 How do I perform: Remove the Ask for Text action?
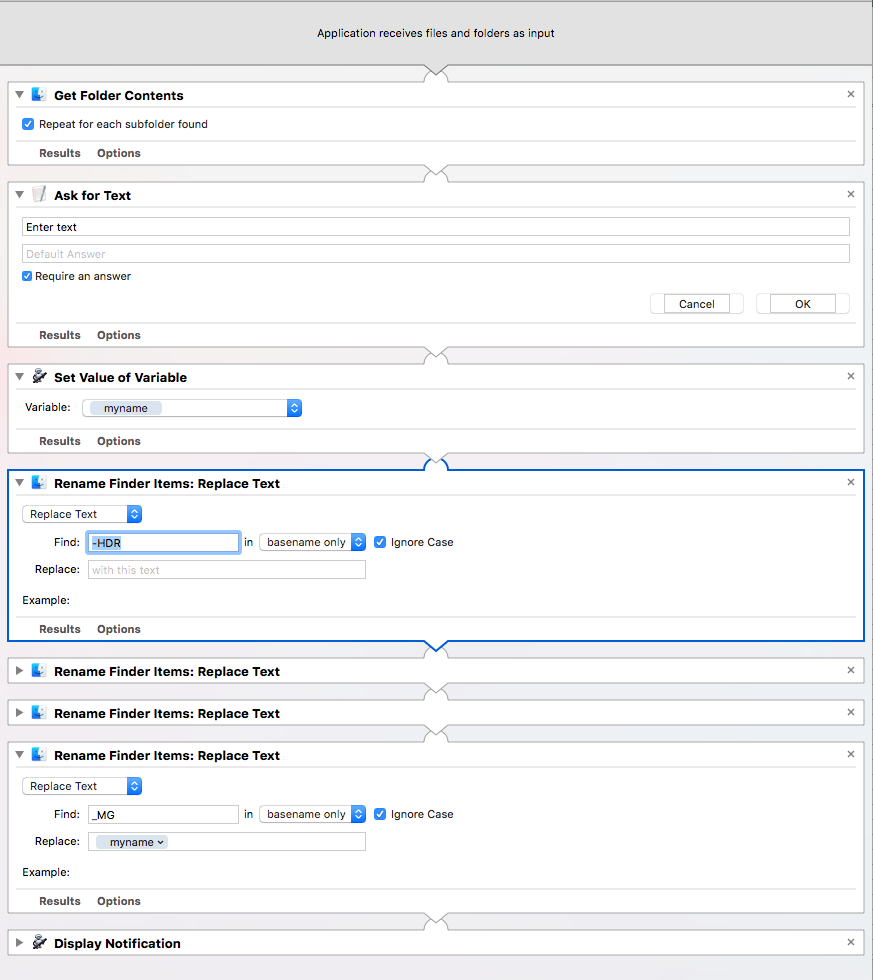(851, 194)
